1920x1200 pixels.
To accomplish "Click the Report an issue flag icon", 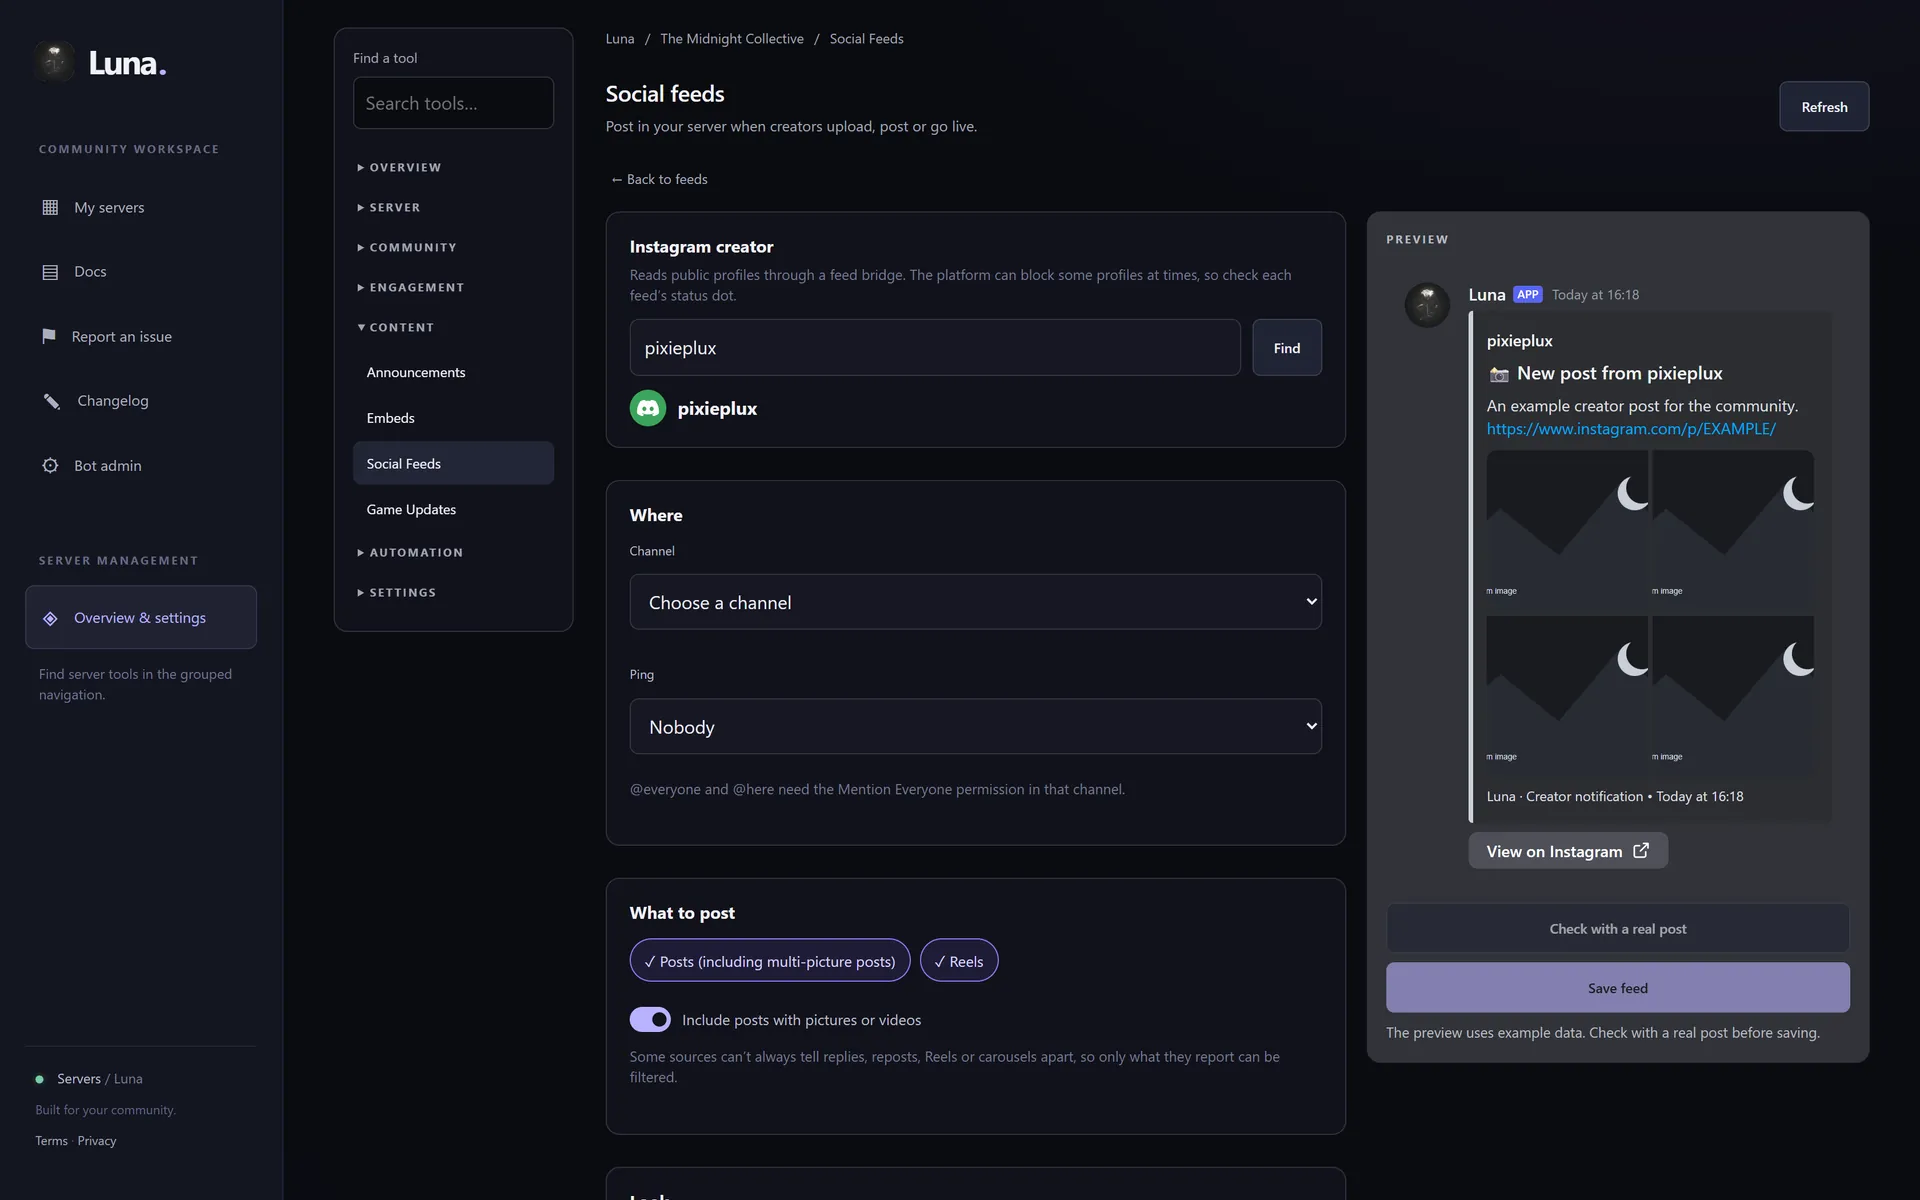I will [x=48, y=336].
